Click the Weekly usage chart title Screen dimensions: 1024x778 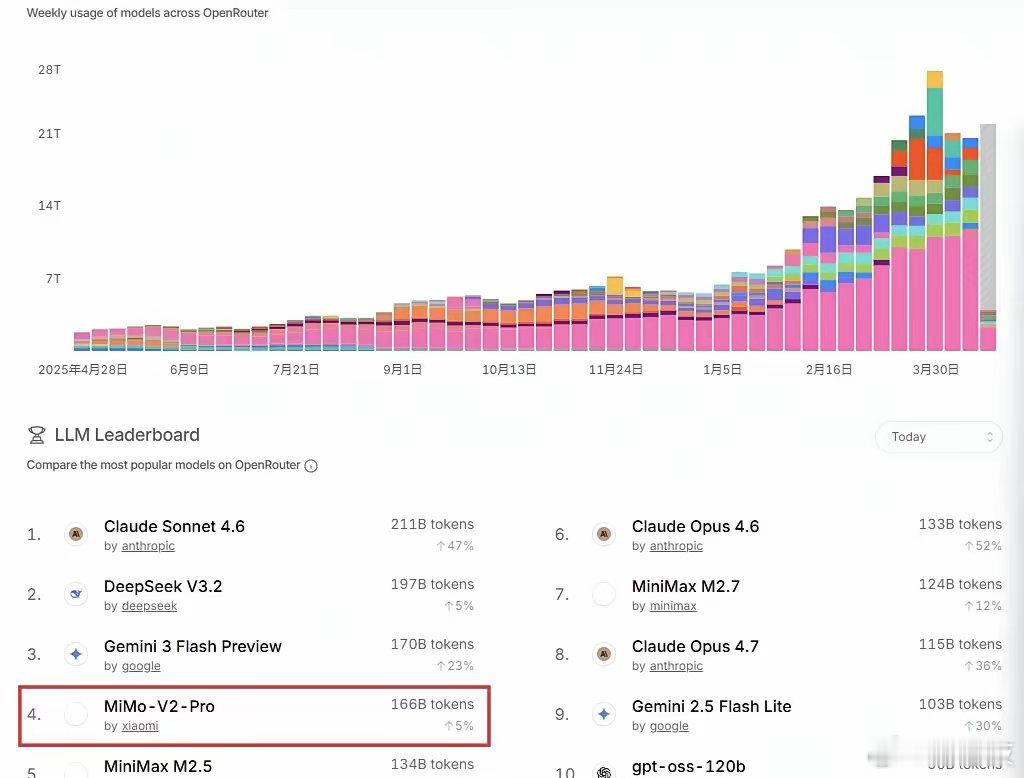coord(148,13)
